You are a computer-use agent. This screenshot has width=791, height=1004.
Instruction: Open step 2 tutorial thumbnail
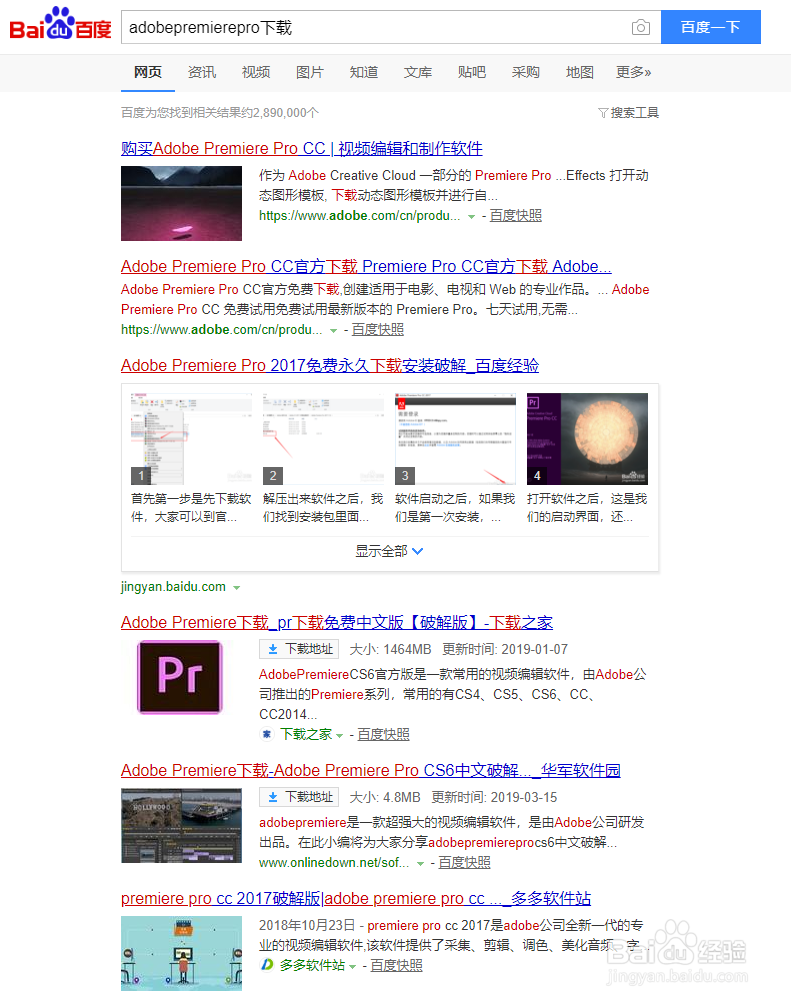click(x=323, y=439)
